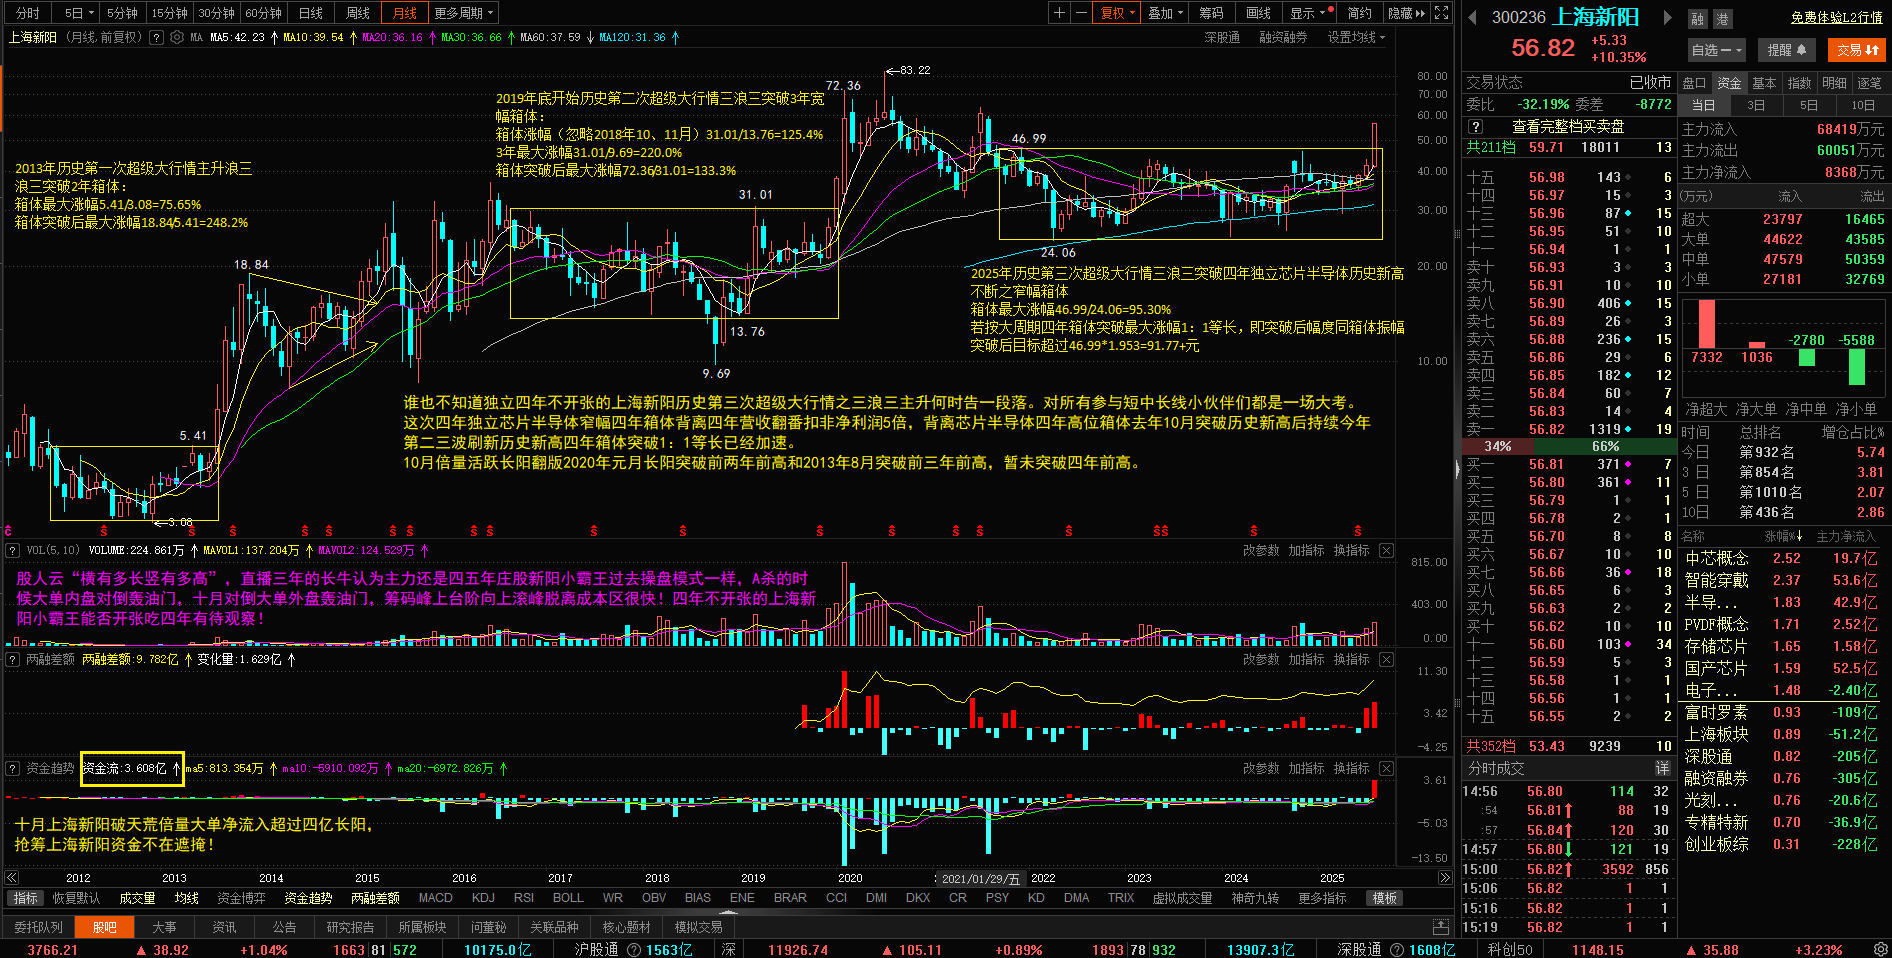Click the 深股通 link above the chart
The width and height of the screenshot is (1892, 958).
click(x=1222, y=37)
